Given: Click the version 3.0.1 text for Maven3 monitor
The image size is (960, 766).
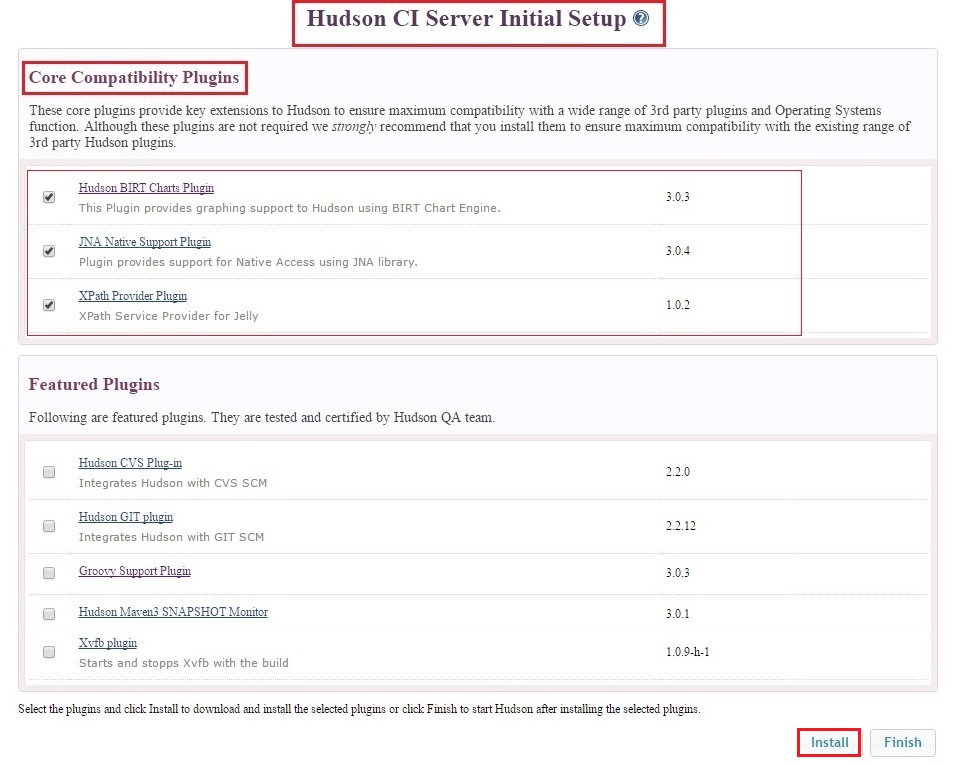Looking at the screenshot, I should coord(678,614).
